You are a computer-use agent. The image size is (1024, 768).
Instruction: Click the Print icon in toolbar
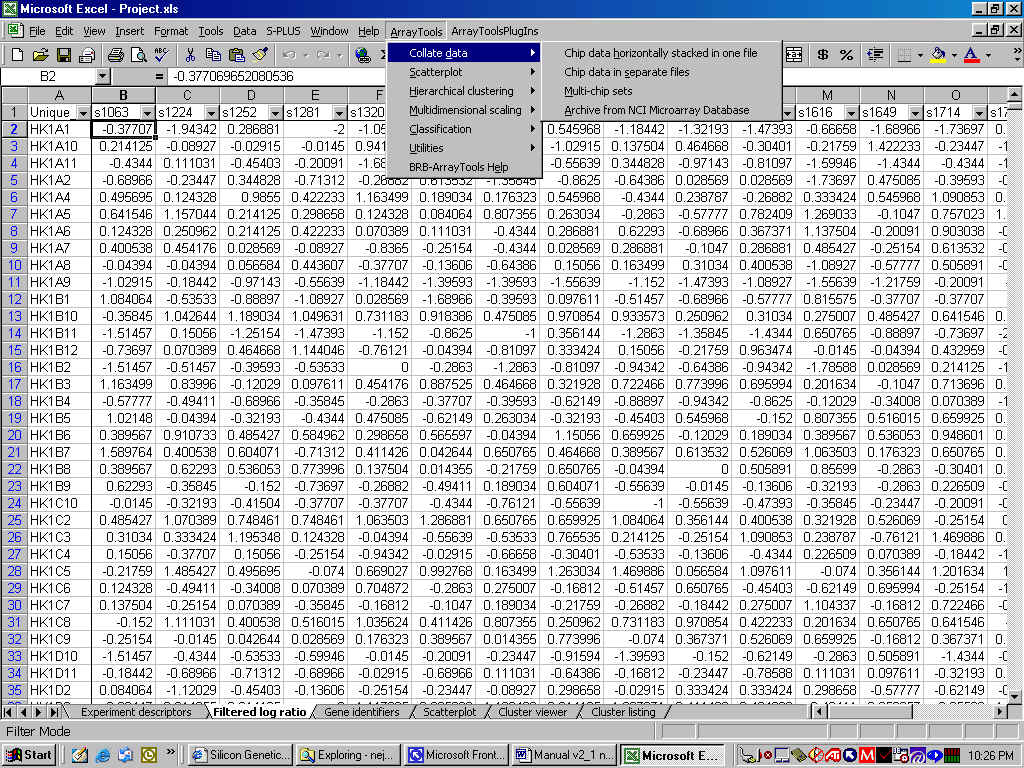click(115, 55)
